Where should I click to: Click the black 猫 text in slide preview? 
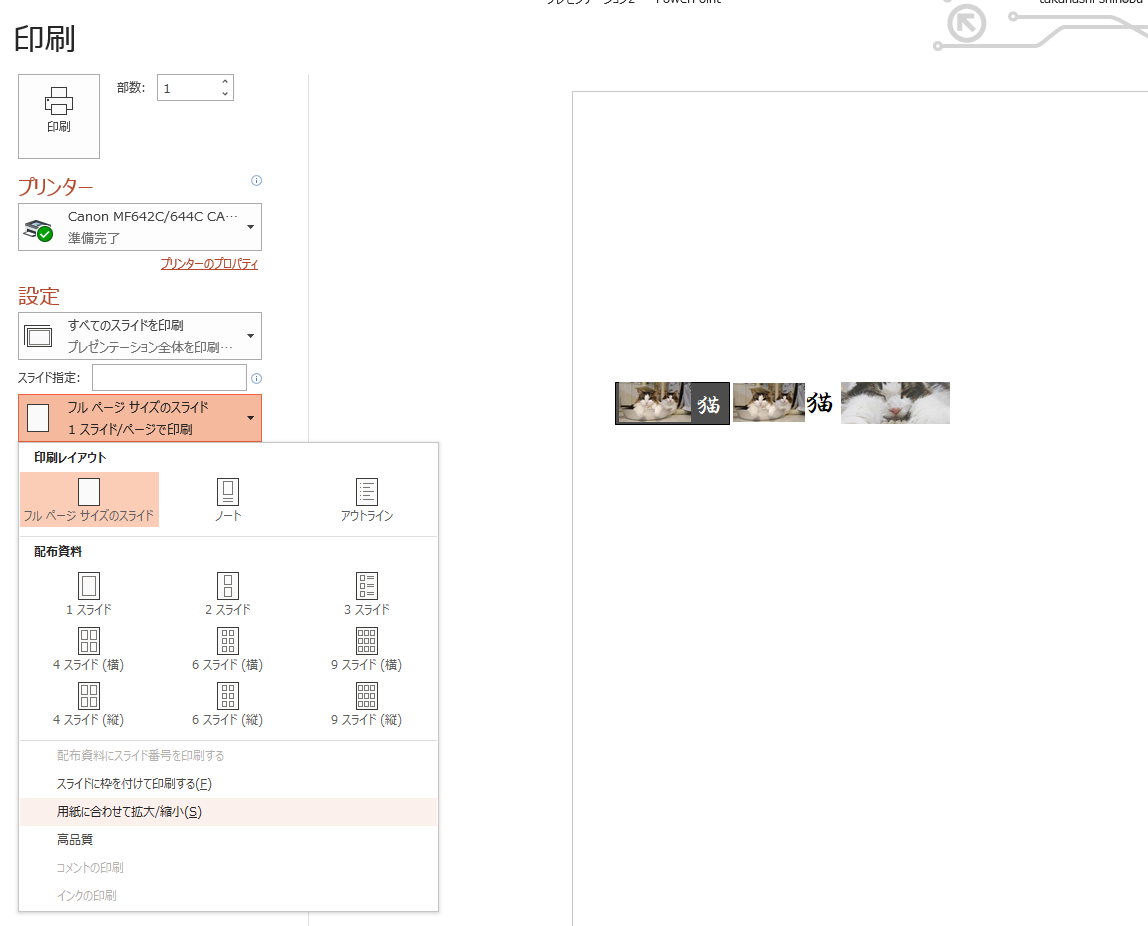coord(820,403)
